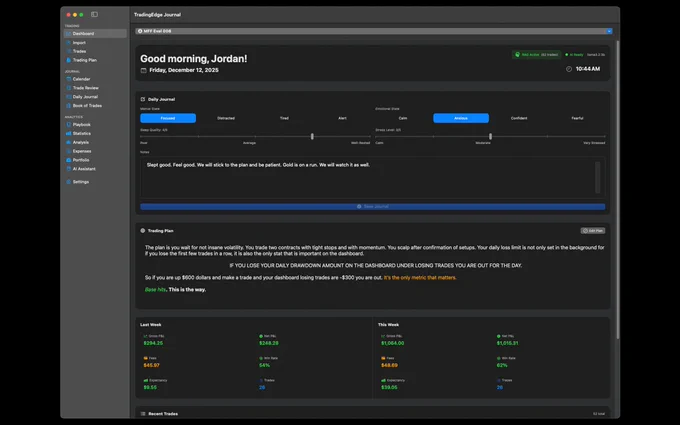Click Last Week Net P&L green dot icon
The height and width of the screenshot is (425, 680).
click(x=261, y=336)
